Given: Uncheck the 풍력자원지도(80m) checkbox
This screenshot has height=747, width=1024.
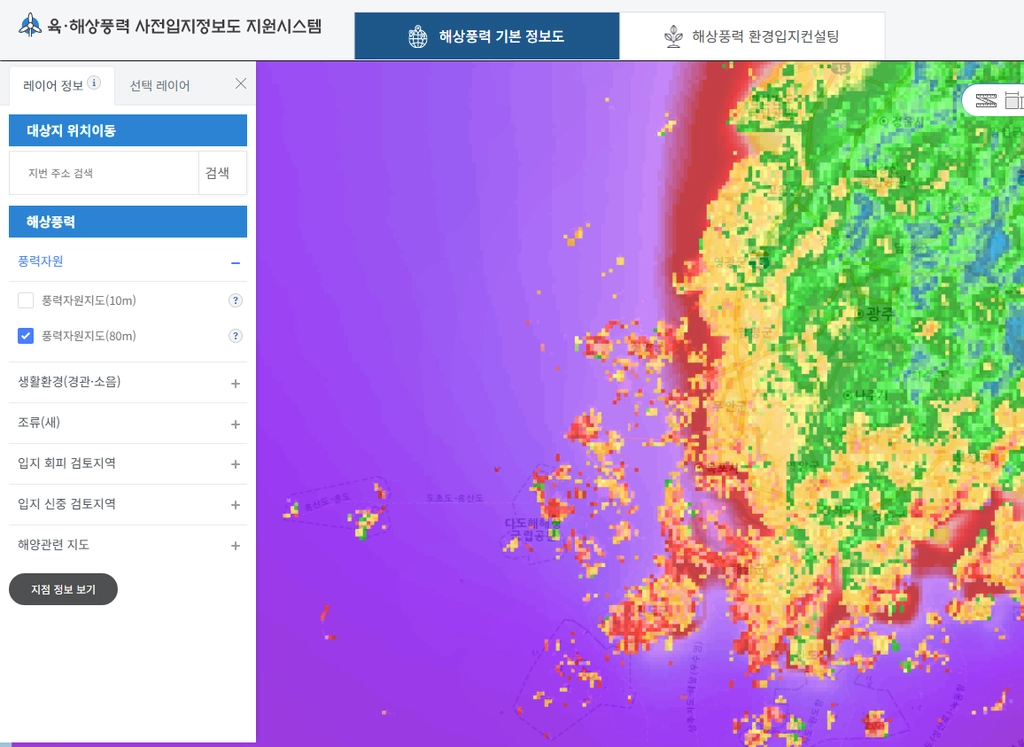Looking at the screenshot, I should pyautogui.click(x=25, y=336).
